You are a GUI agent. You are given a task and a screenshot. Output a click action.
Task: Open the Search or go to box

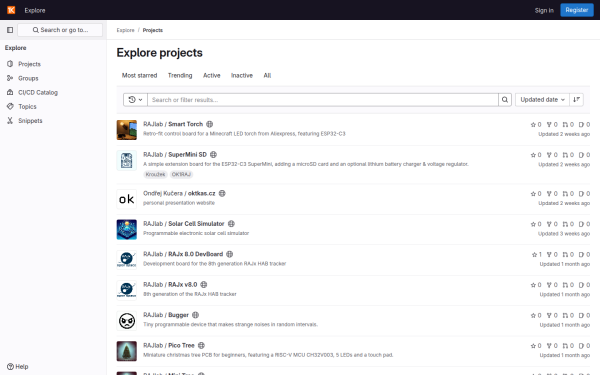click(60, 30)
